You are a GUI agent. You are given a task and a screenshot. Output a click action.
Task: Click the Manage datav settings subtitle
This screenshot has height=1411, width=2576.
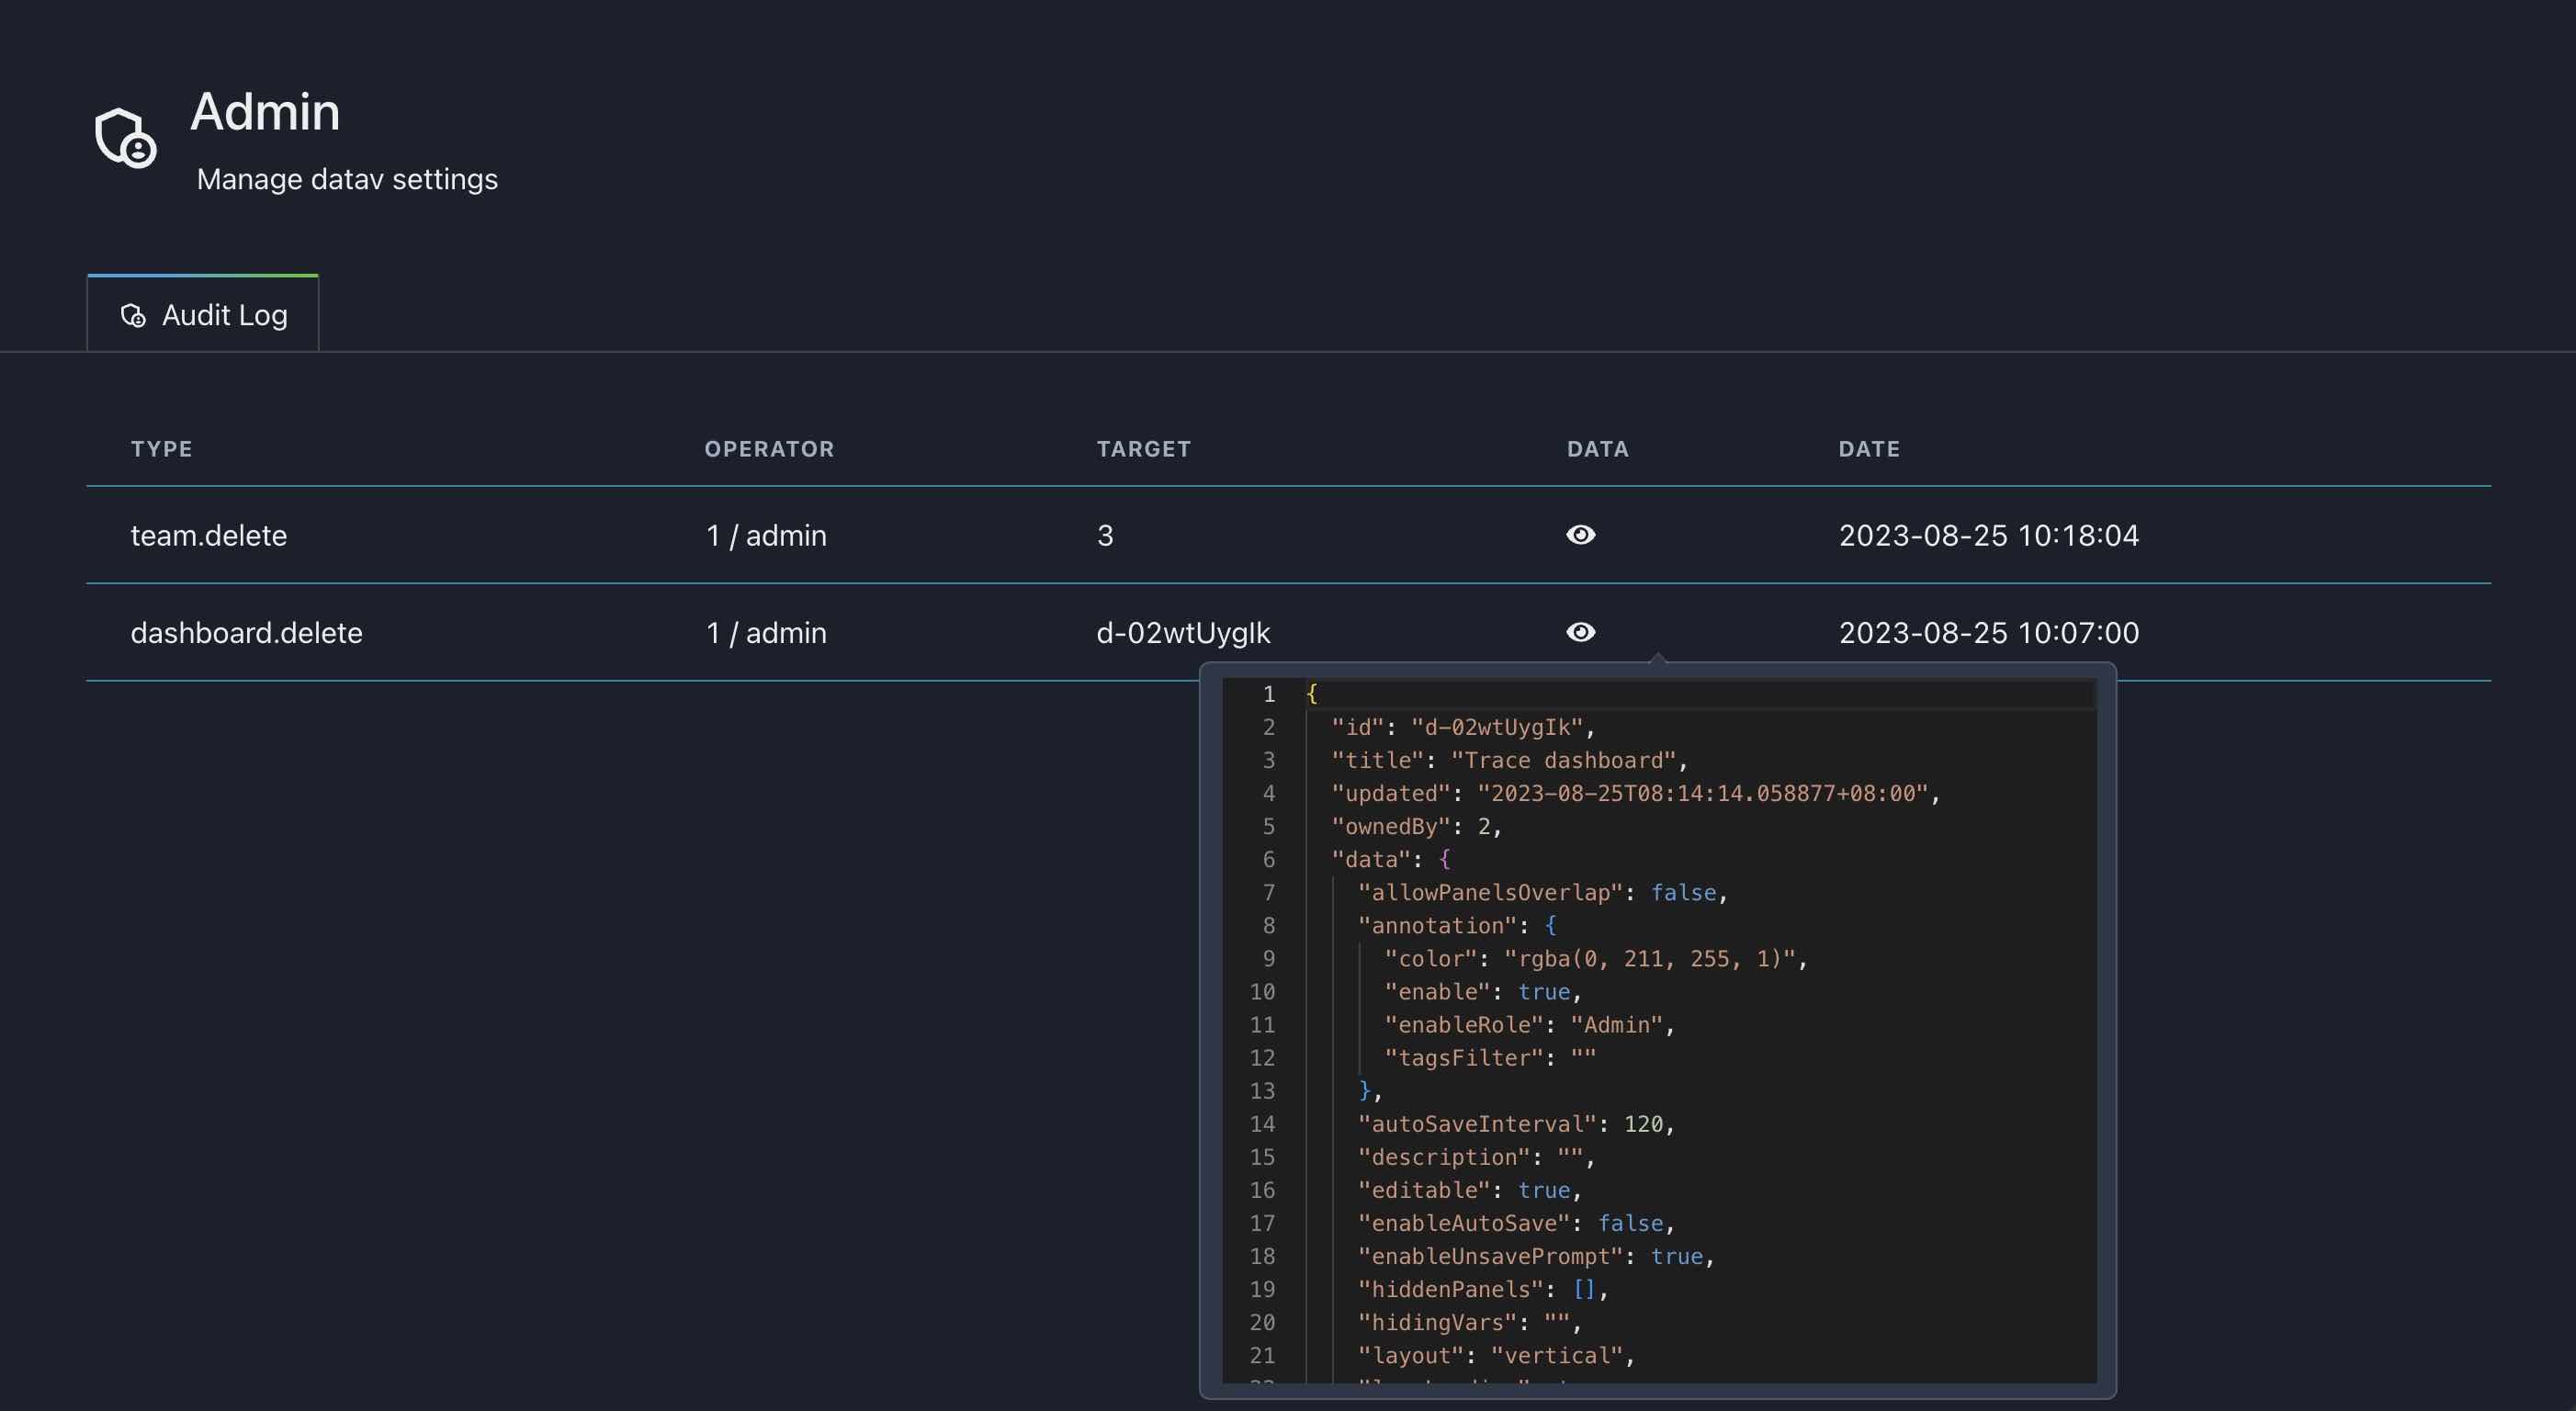347,179
